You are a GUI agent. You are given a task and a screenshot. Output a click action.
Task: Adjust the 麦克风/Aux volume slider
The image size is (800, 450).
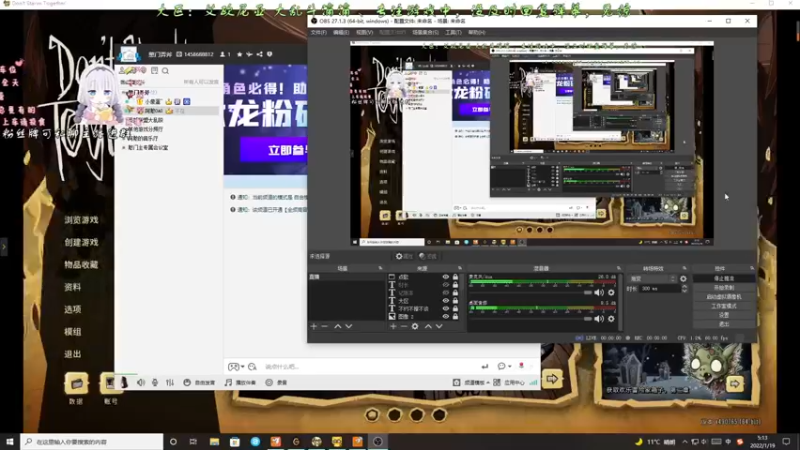point(530,293)
